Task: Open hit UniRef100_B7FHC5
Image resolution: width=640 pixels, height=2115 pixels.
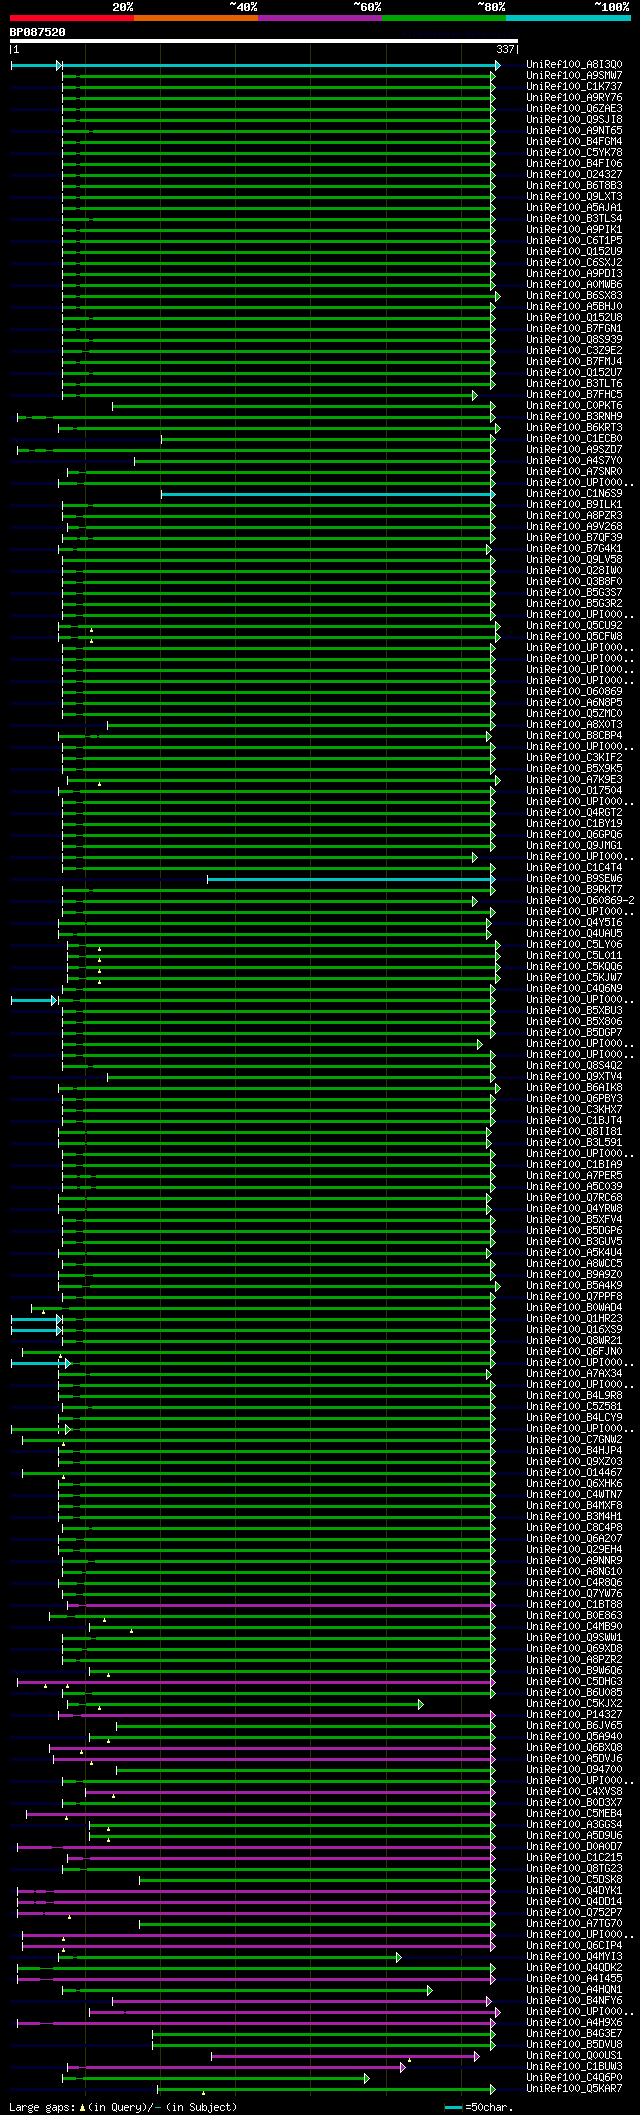Action: coord(574,395)
